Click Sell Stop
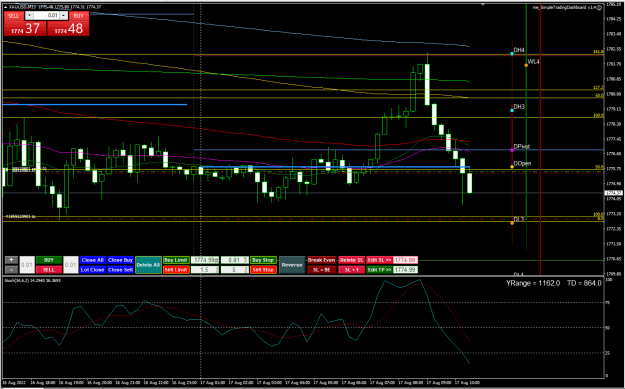625x389 pixels. point(263,270)
